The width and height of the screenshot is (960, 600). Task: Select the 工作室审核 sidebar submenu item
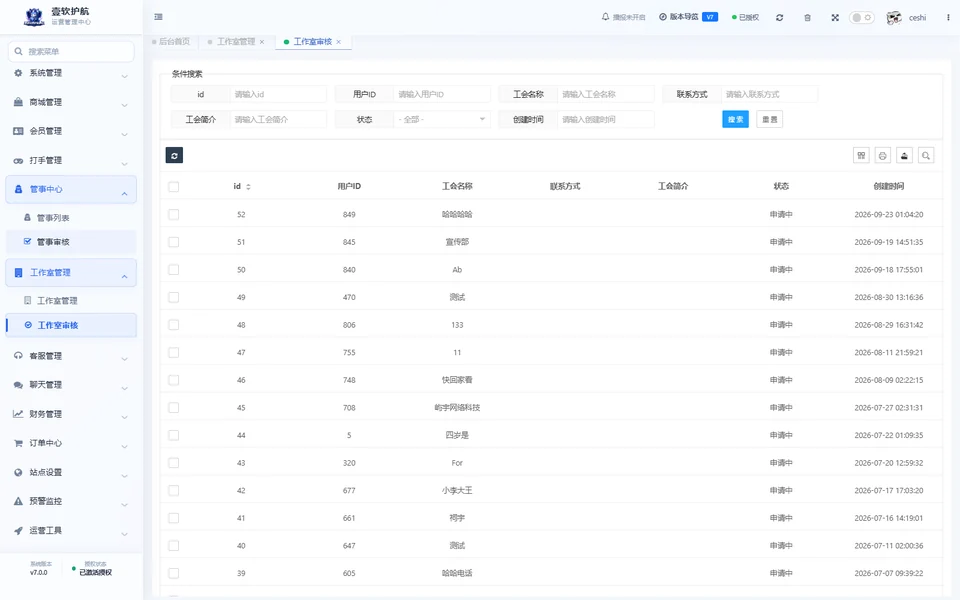pos(71,325)
